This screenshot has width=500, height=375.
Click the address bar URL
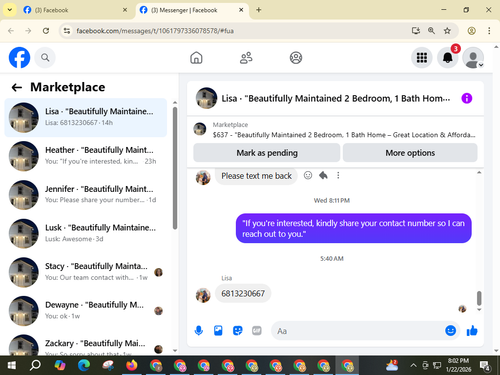pyautogui.click(x=155, y=31)
